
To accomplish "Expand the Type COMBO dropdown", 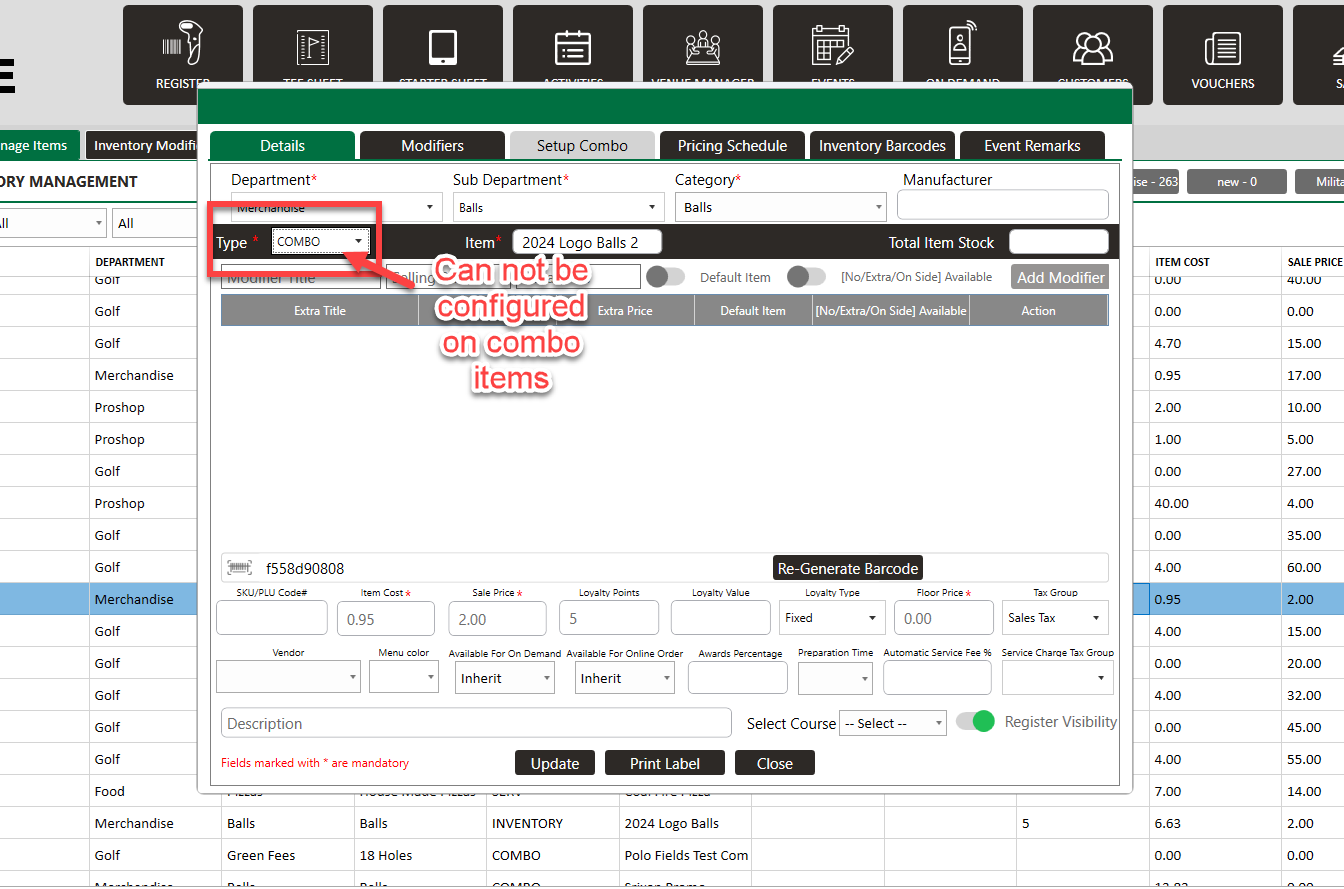I will coord(321,241).
